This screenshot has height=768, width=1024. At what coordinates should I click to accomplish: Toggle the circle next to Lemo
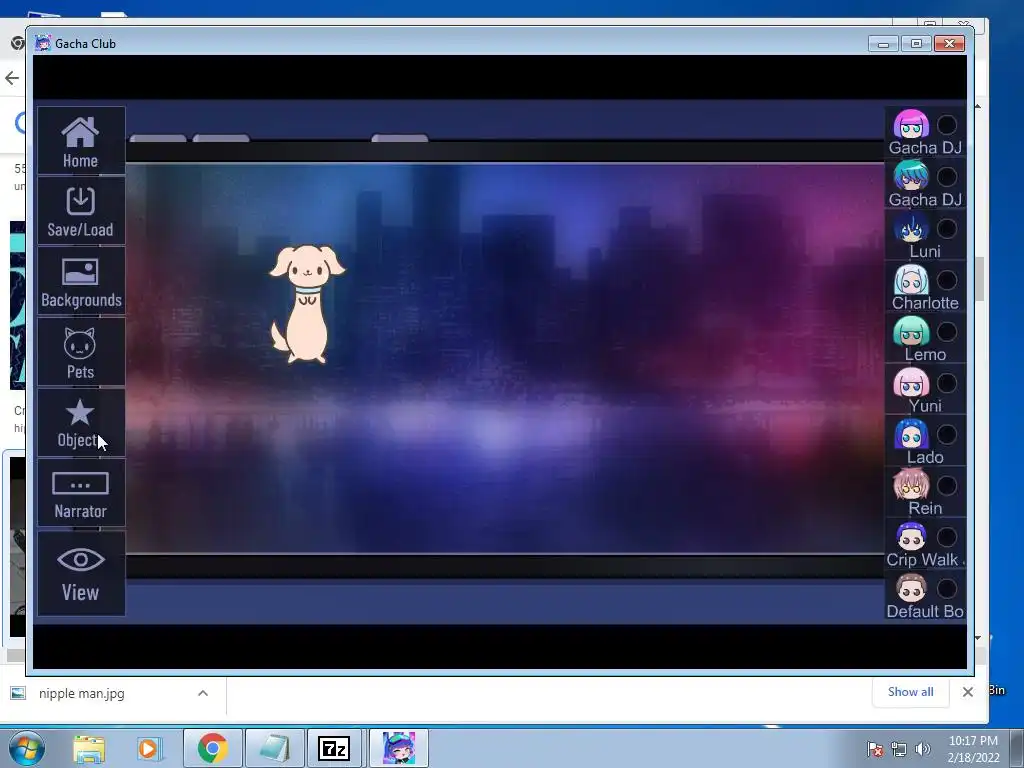947,332
